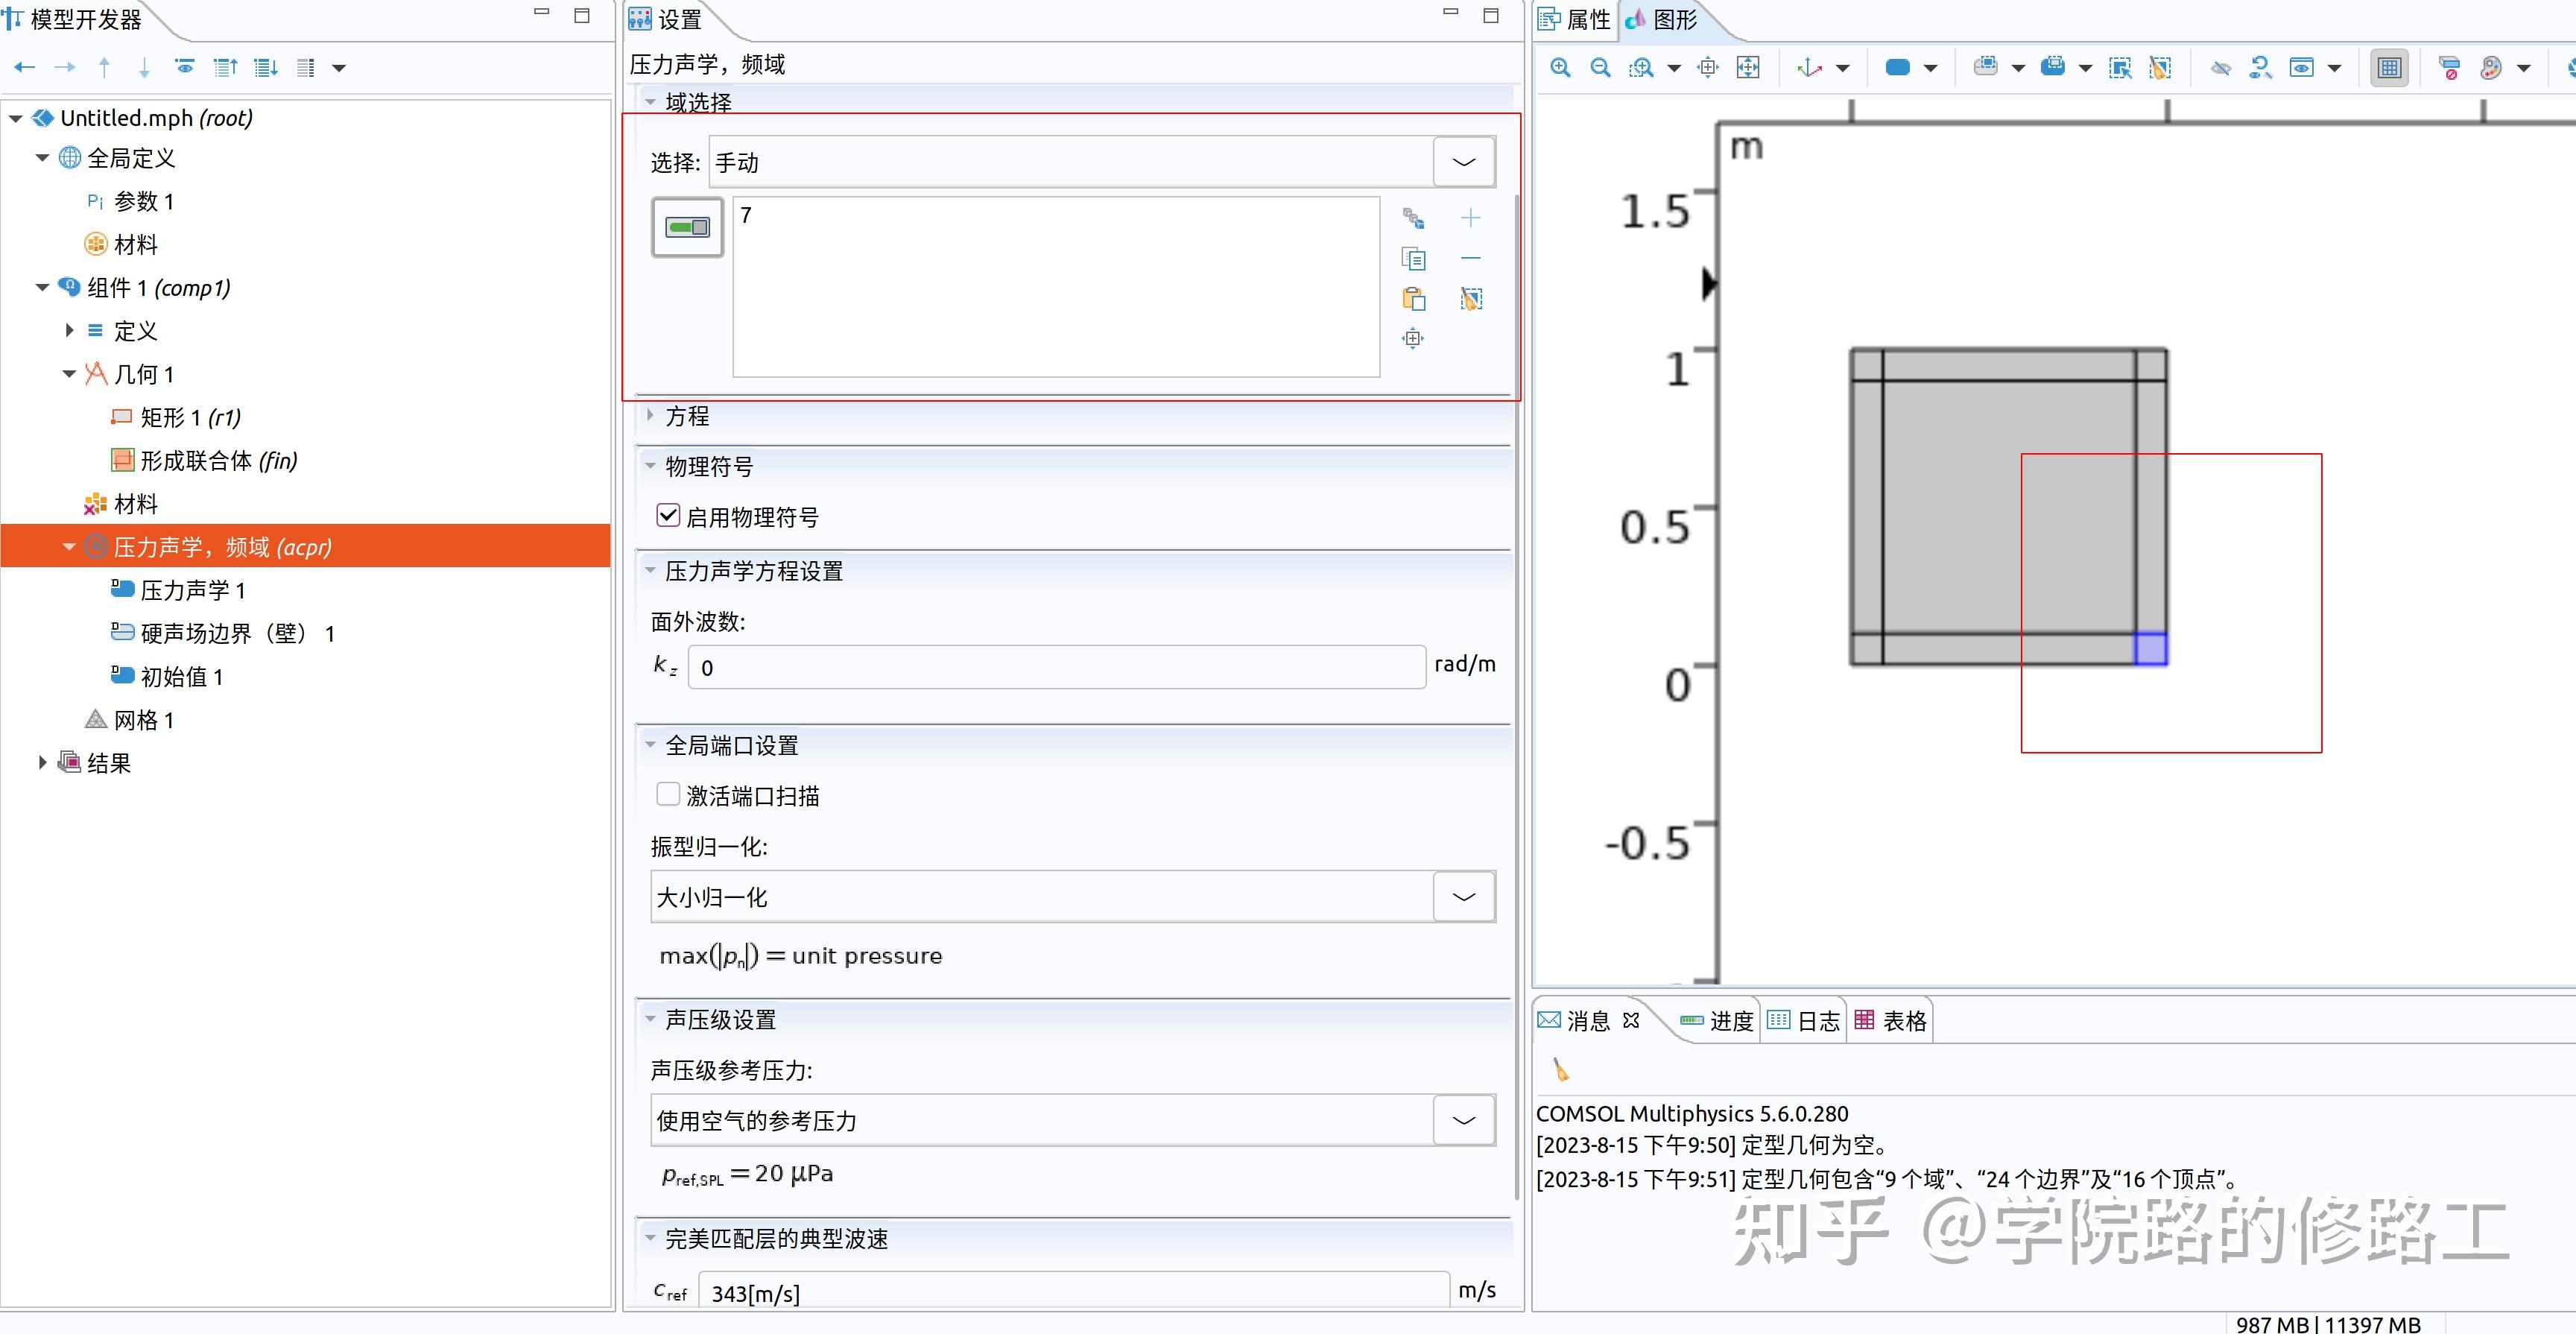2576x1334 pixels.
Task: Click the show/eye icon in Model Builder toolbar
Action: coord(185,68)
